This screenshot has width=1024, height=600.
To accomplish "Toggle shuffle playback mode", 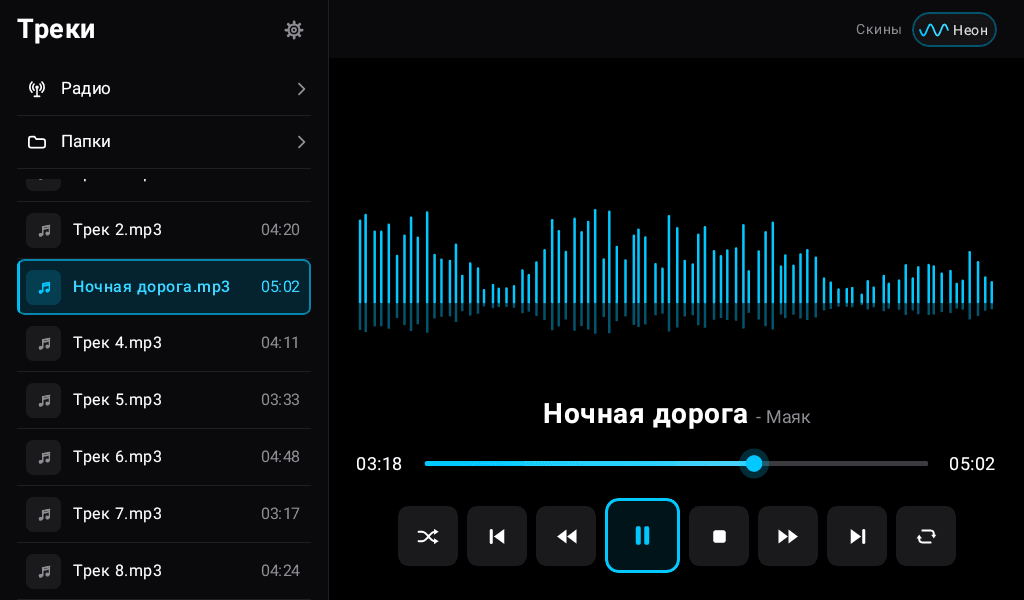I will pos(428,536).
